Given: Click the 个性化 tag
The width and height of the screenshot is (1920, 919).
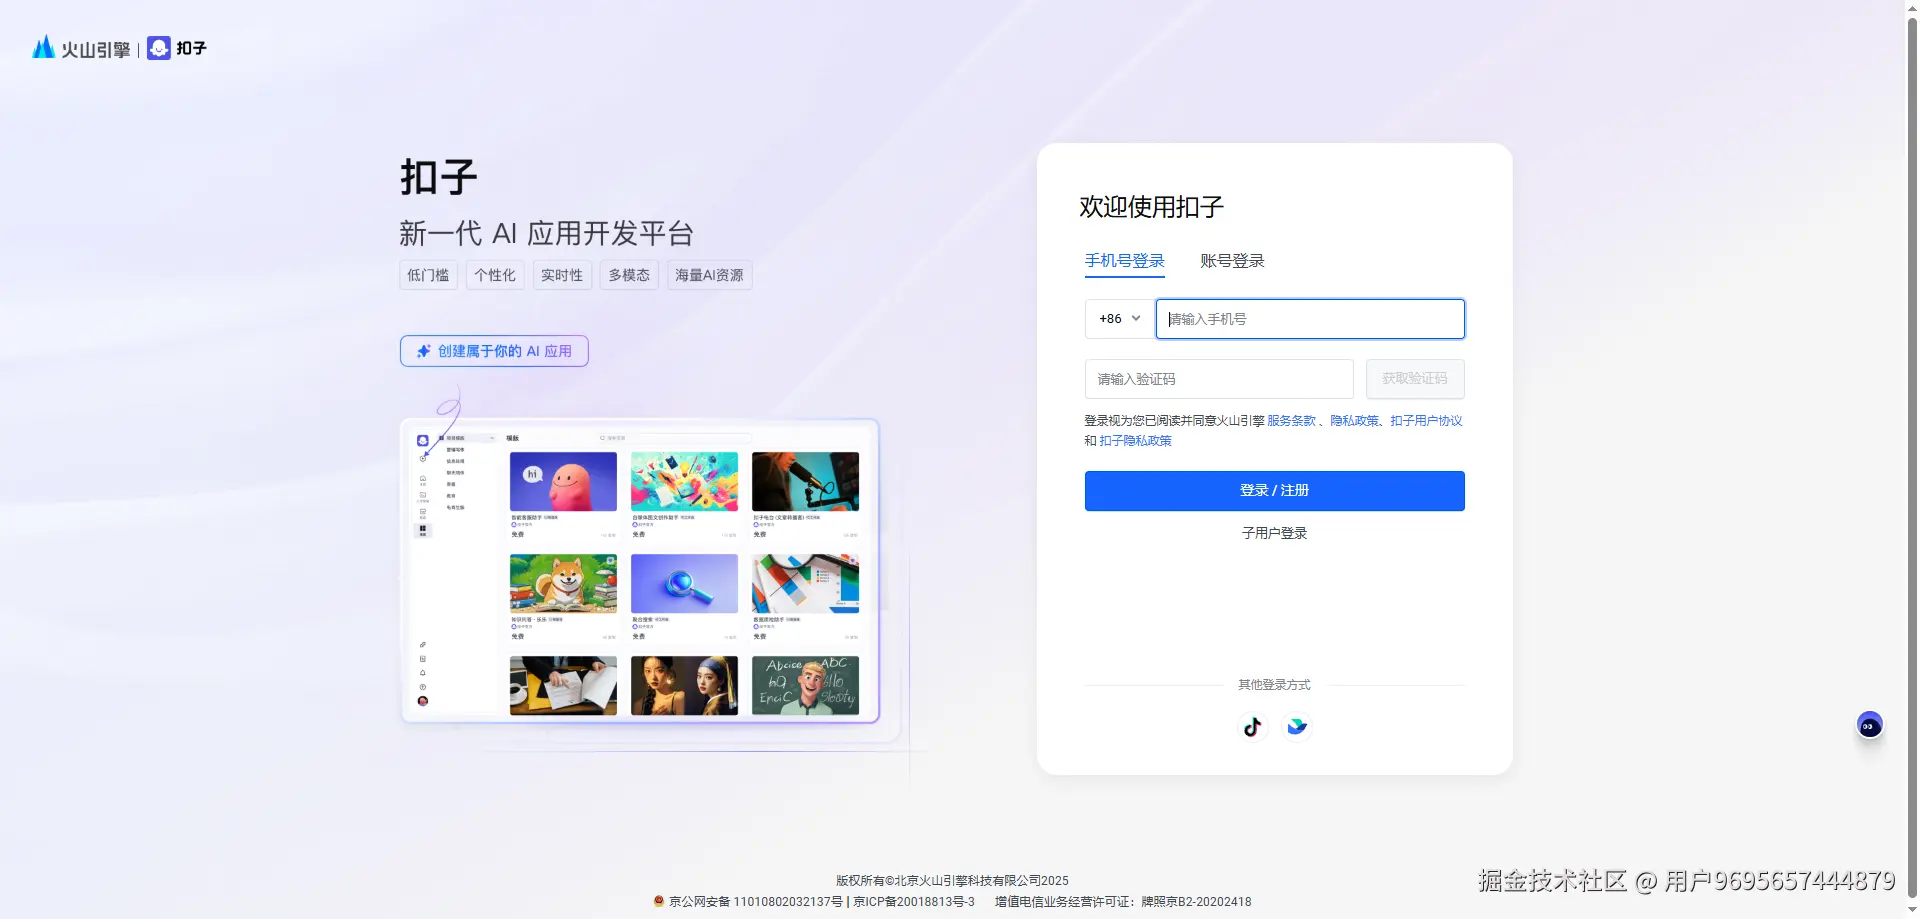Looking at the screenshot, I should coord(495,275).
